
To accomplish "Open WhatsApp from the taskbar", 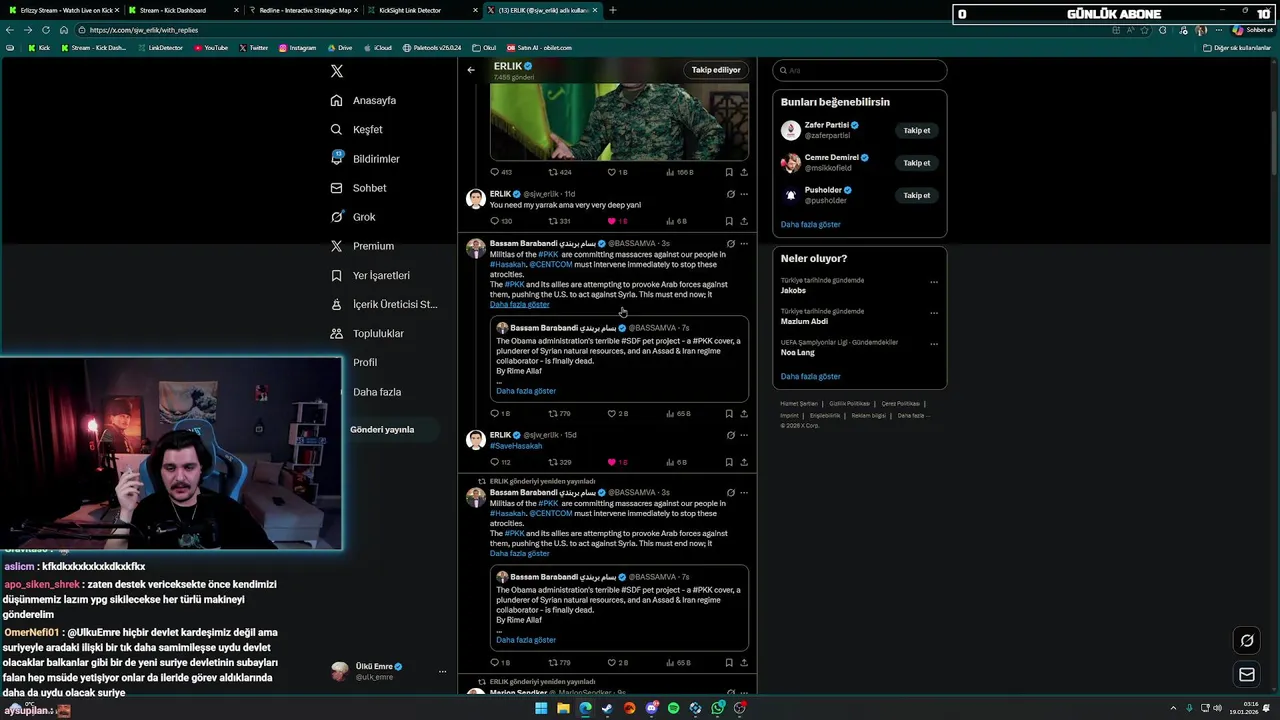I will tap(717, 708).
